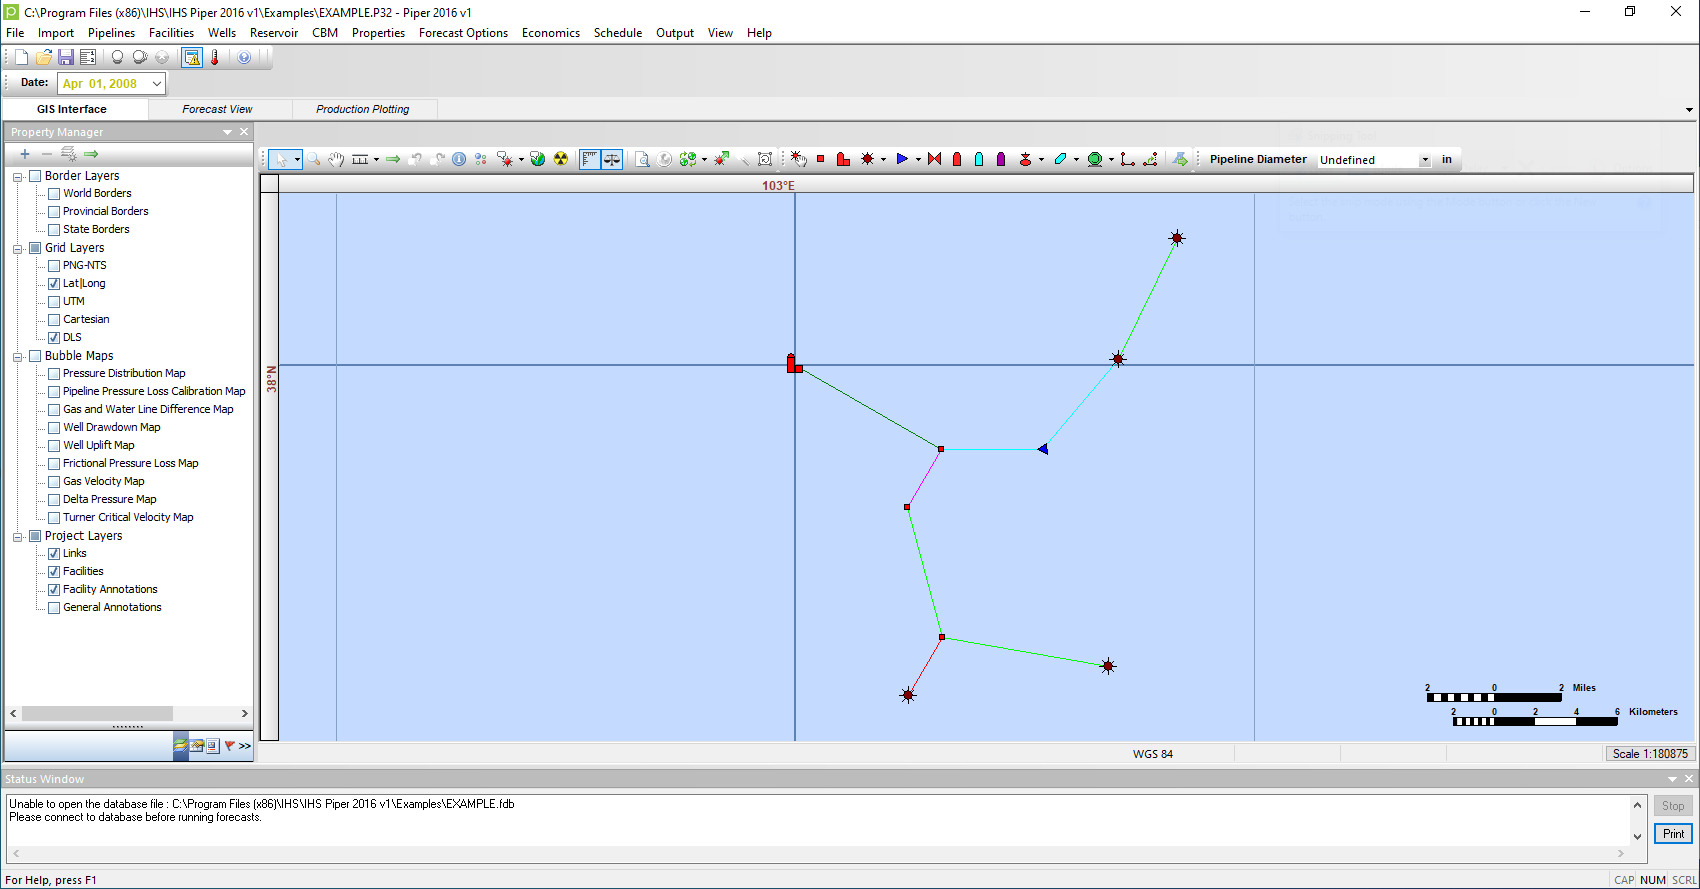The width and height of the screenshot is (1700, 889).
Task: Click the blue information icon
Action: 459,159
